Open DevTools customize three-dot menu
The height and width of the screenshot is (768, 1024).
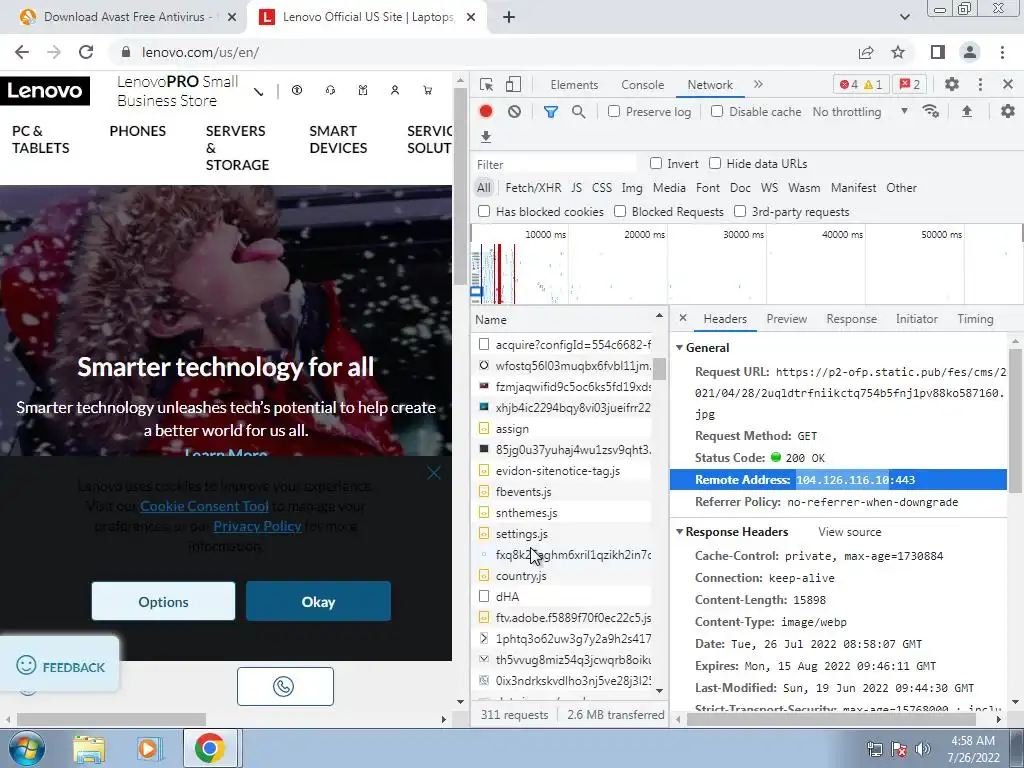(x=980, y=84)
